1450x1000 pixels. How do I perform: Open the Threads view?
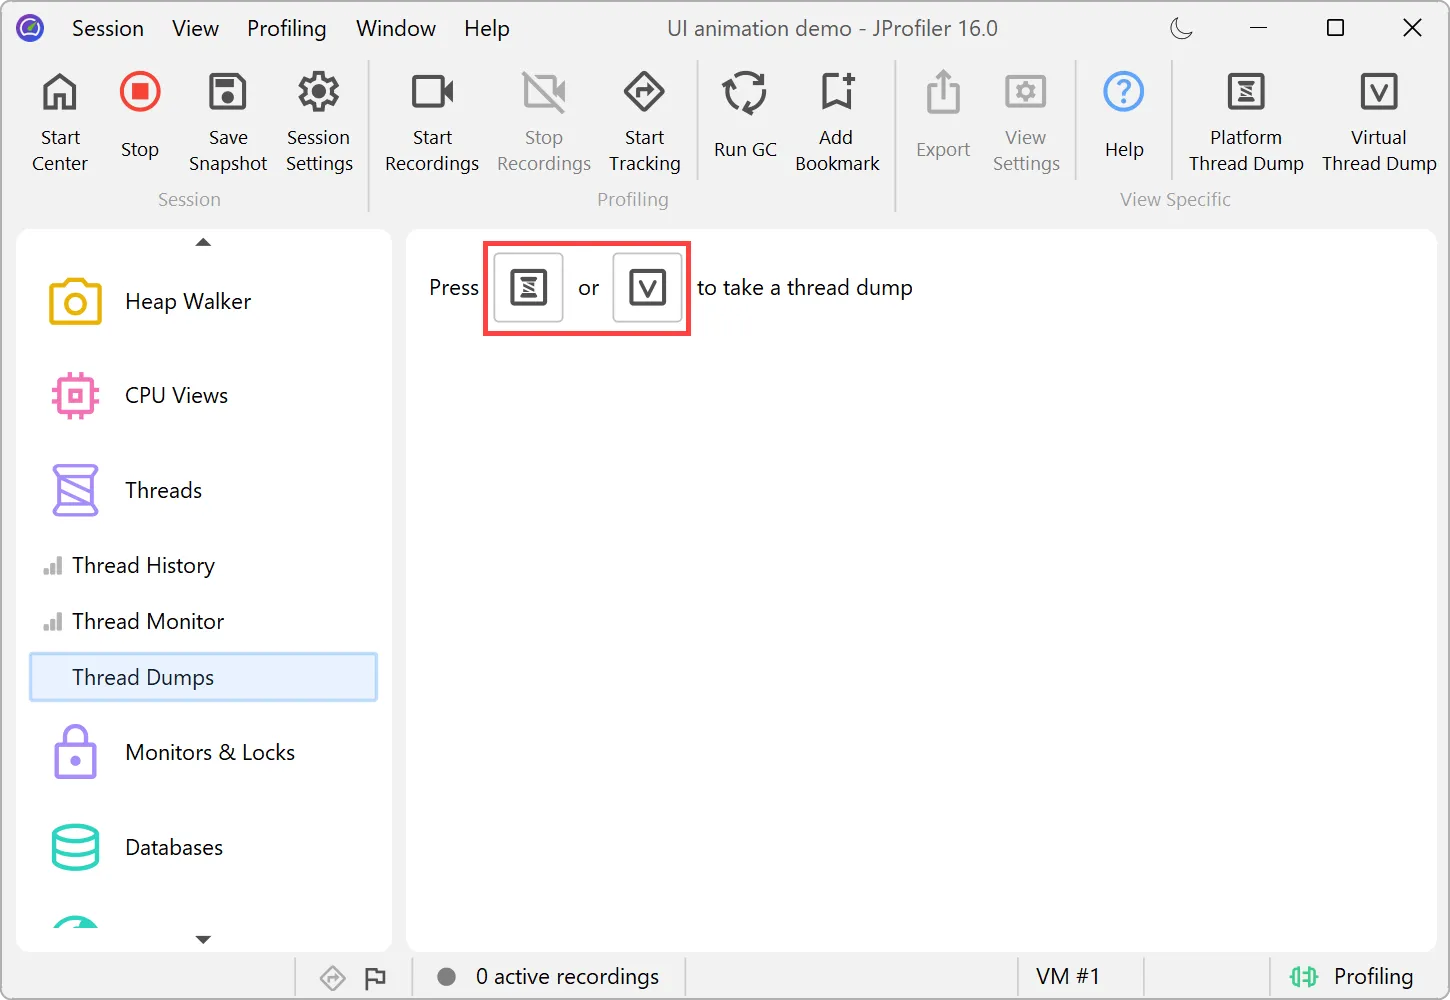[163, 490]
